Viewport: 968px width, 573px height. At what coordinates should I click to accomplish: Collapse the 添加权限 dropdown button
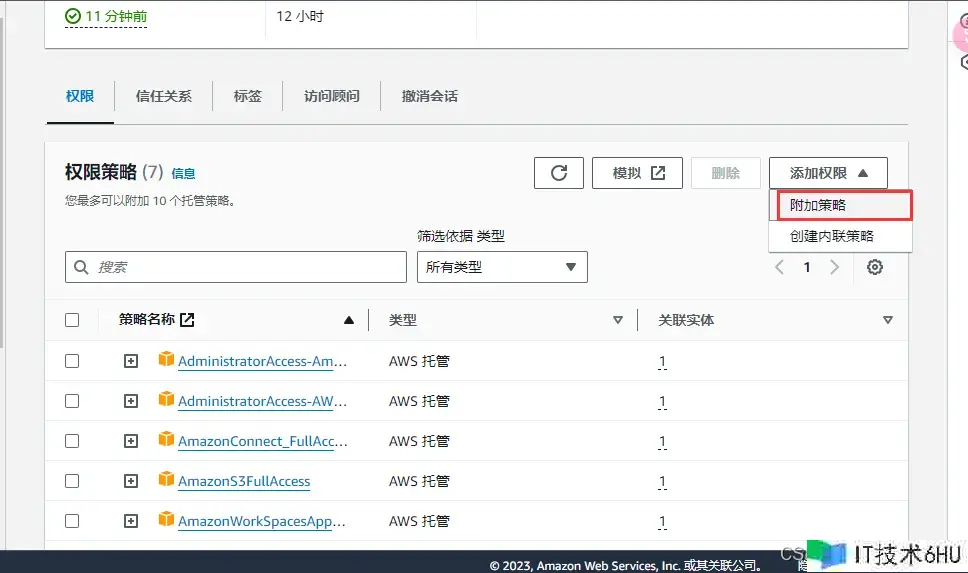[828, 173]
